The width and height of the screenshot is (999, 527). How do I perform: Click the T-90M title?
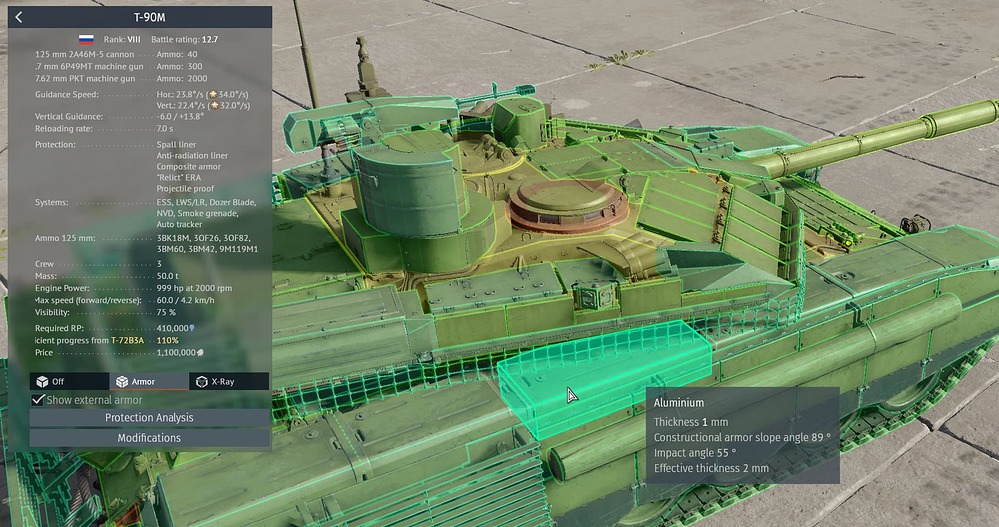(x=149, y=17)
